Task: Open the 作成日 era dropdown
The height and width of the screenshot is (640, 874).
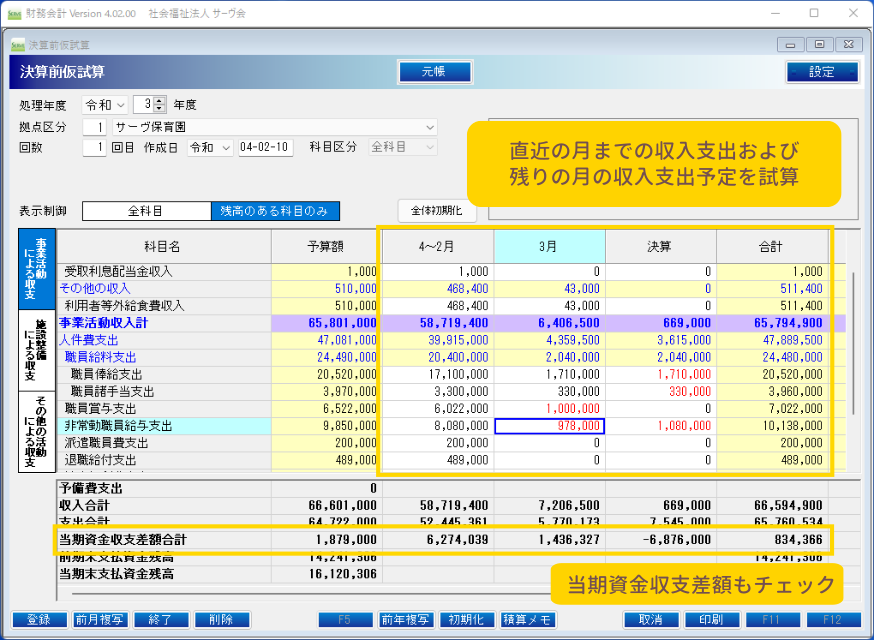Action: tap(210, 148)
